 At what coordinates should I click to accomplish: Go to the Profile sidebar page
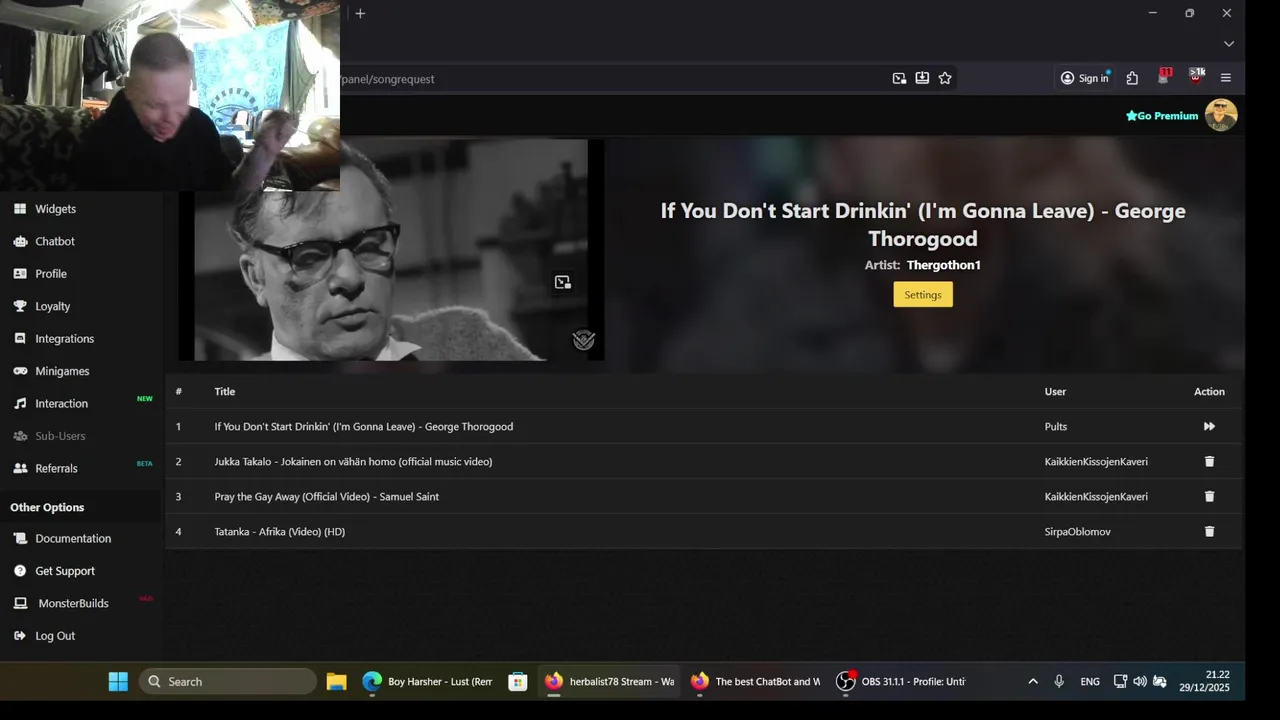tap(51, 273)
